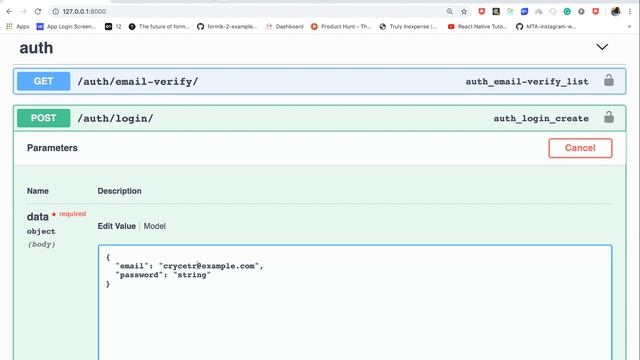
Task: Bookmark this page with the star
Action: (464, 11)
